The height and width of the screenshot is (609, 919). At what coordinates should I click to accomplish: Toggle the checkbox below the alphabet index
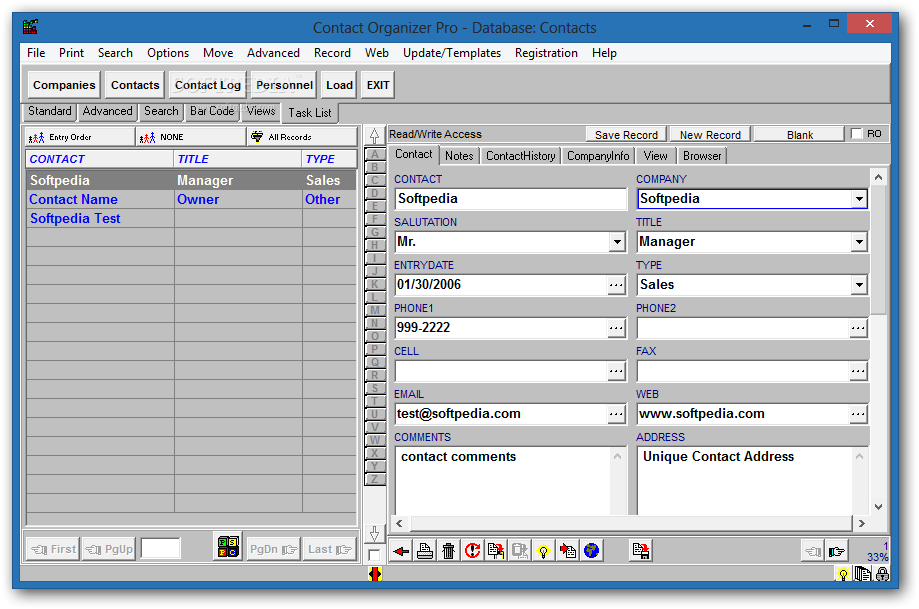(x=374, y=555)
